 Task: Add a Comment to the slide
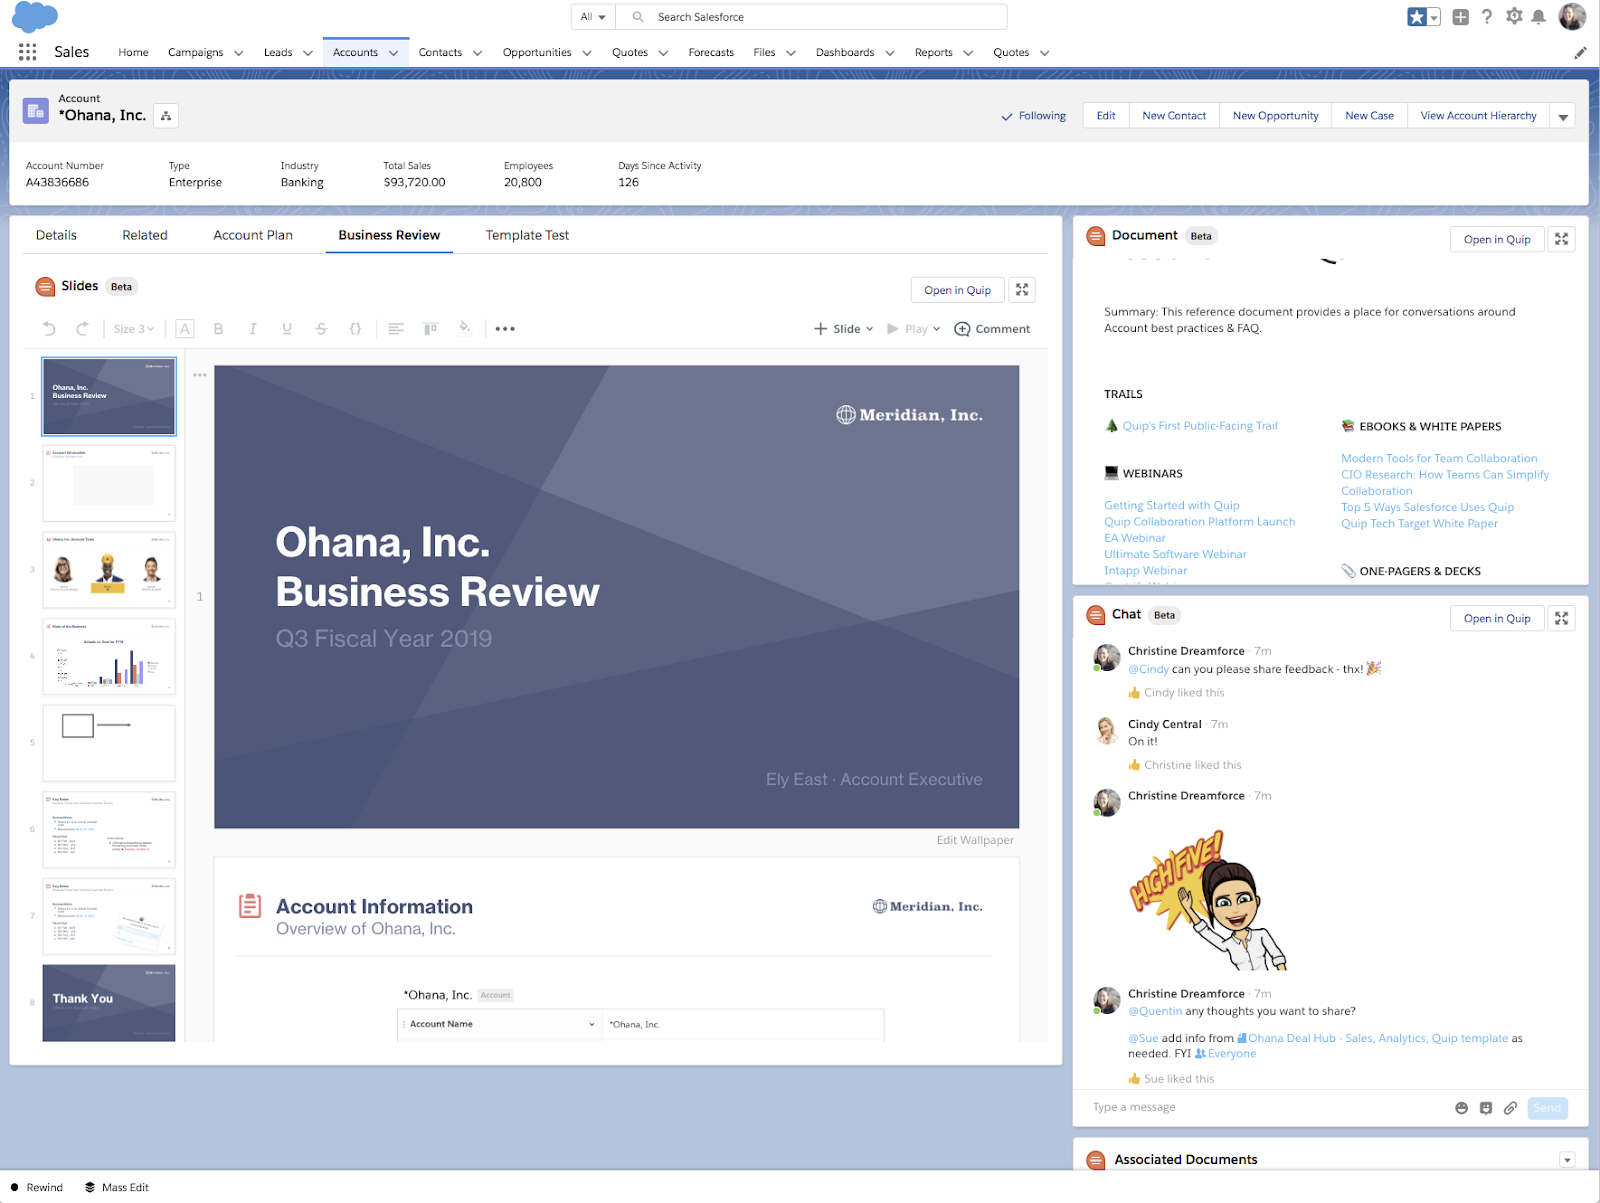[992, 328]
